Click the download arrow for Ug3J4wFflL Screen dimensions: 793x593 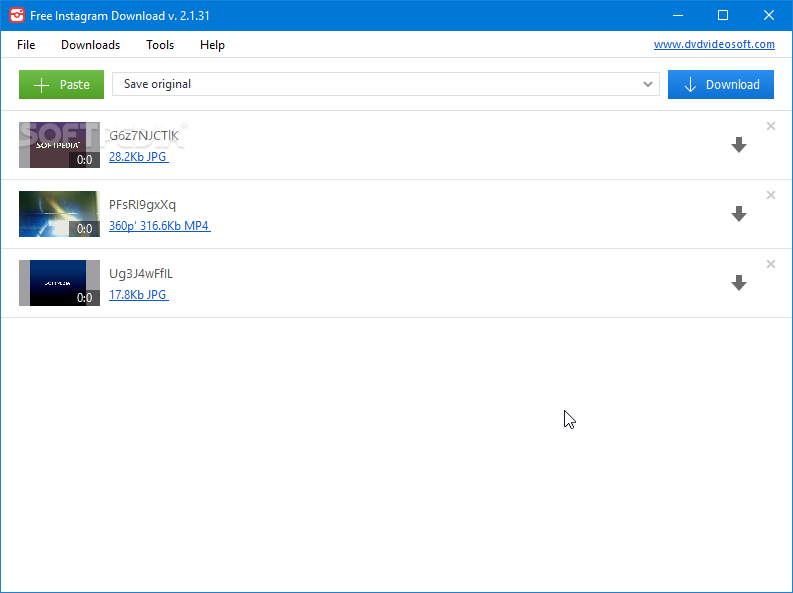coord(739,283)
